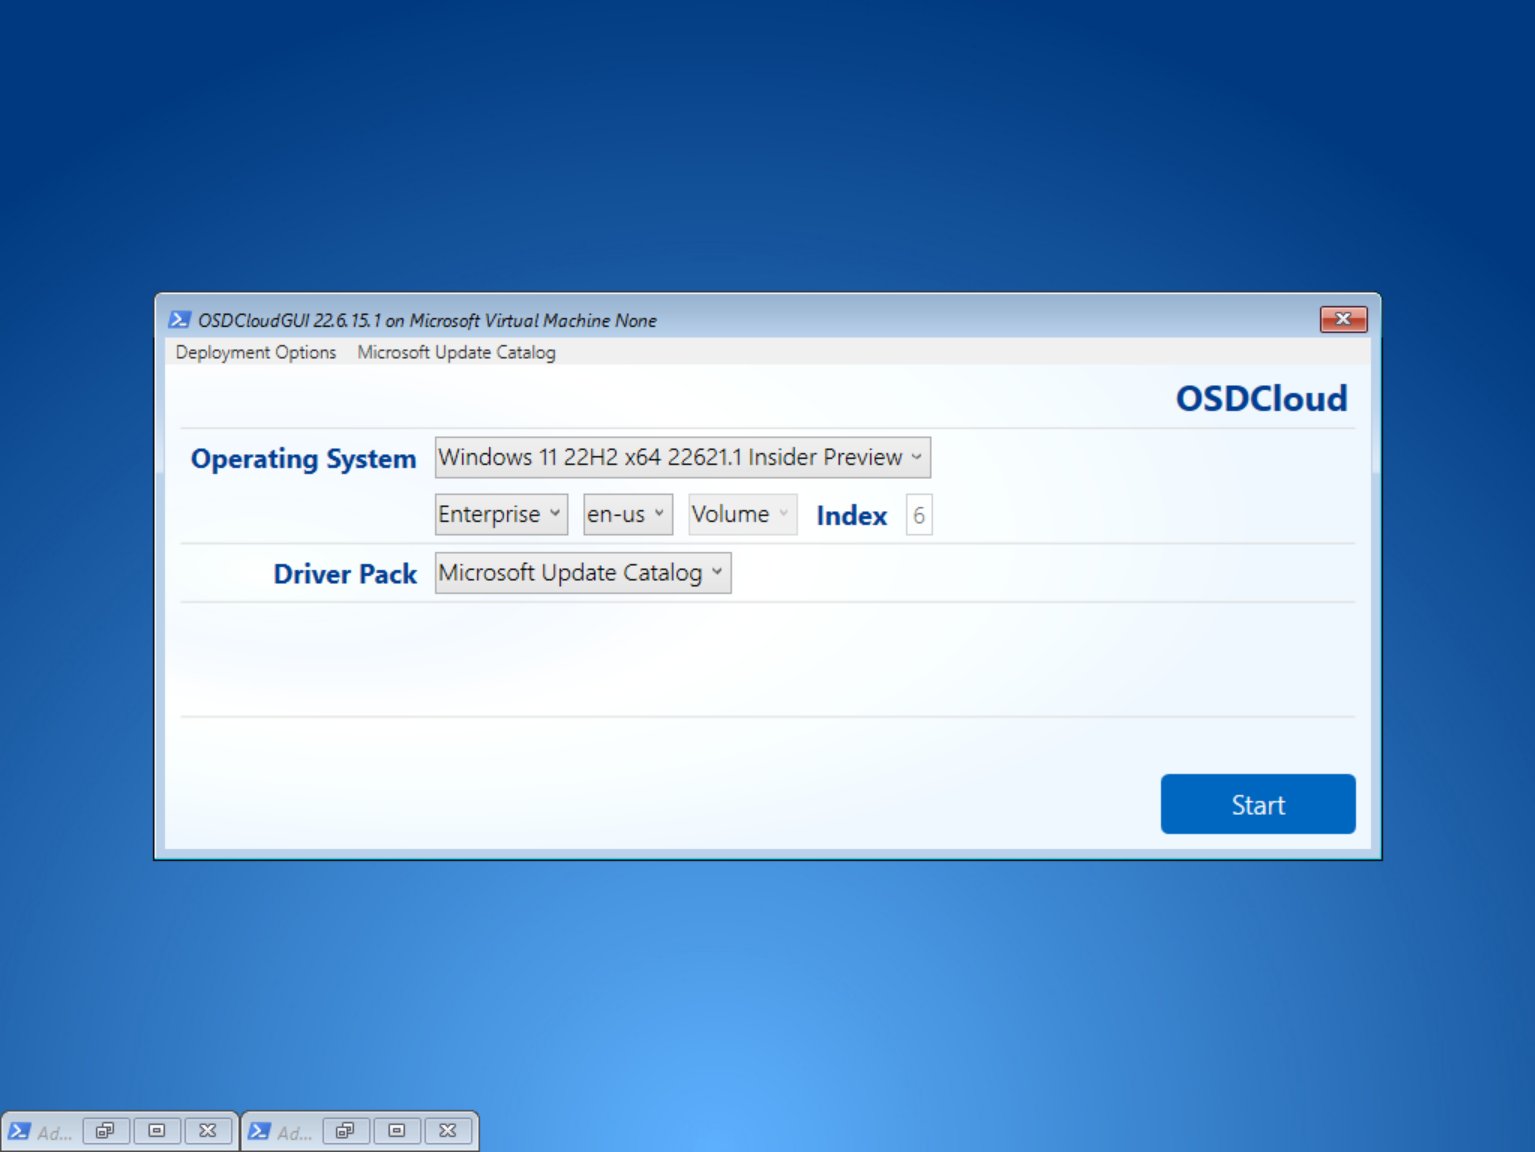Click the PowerShell icon on the second taskbar item
This screenshot has width=1535, height=1152.
point(260,1131)
